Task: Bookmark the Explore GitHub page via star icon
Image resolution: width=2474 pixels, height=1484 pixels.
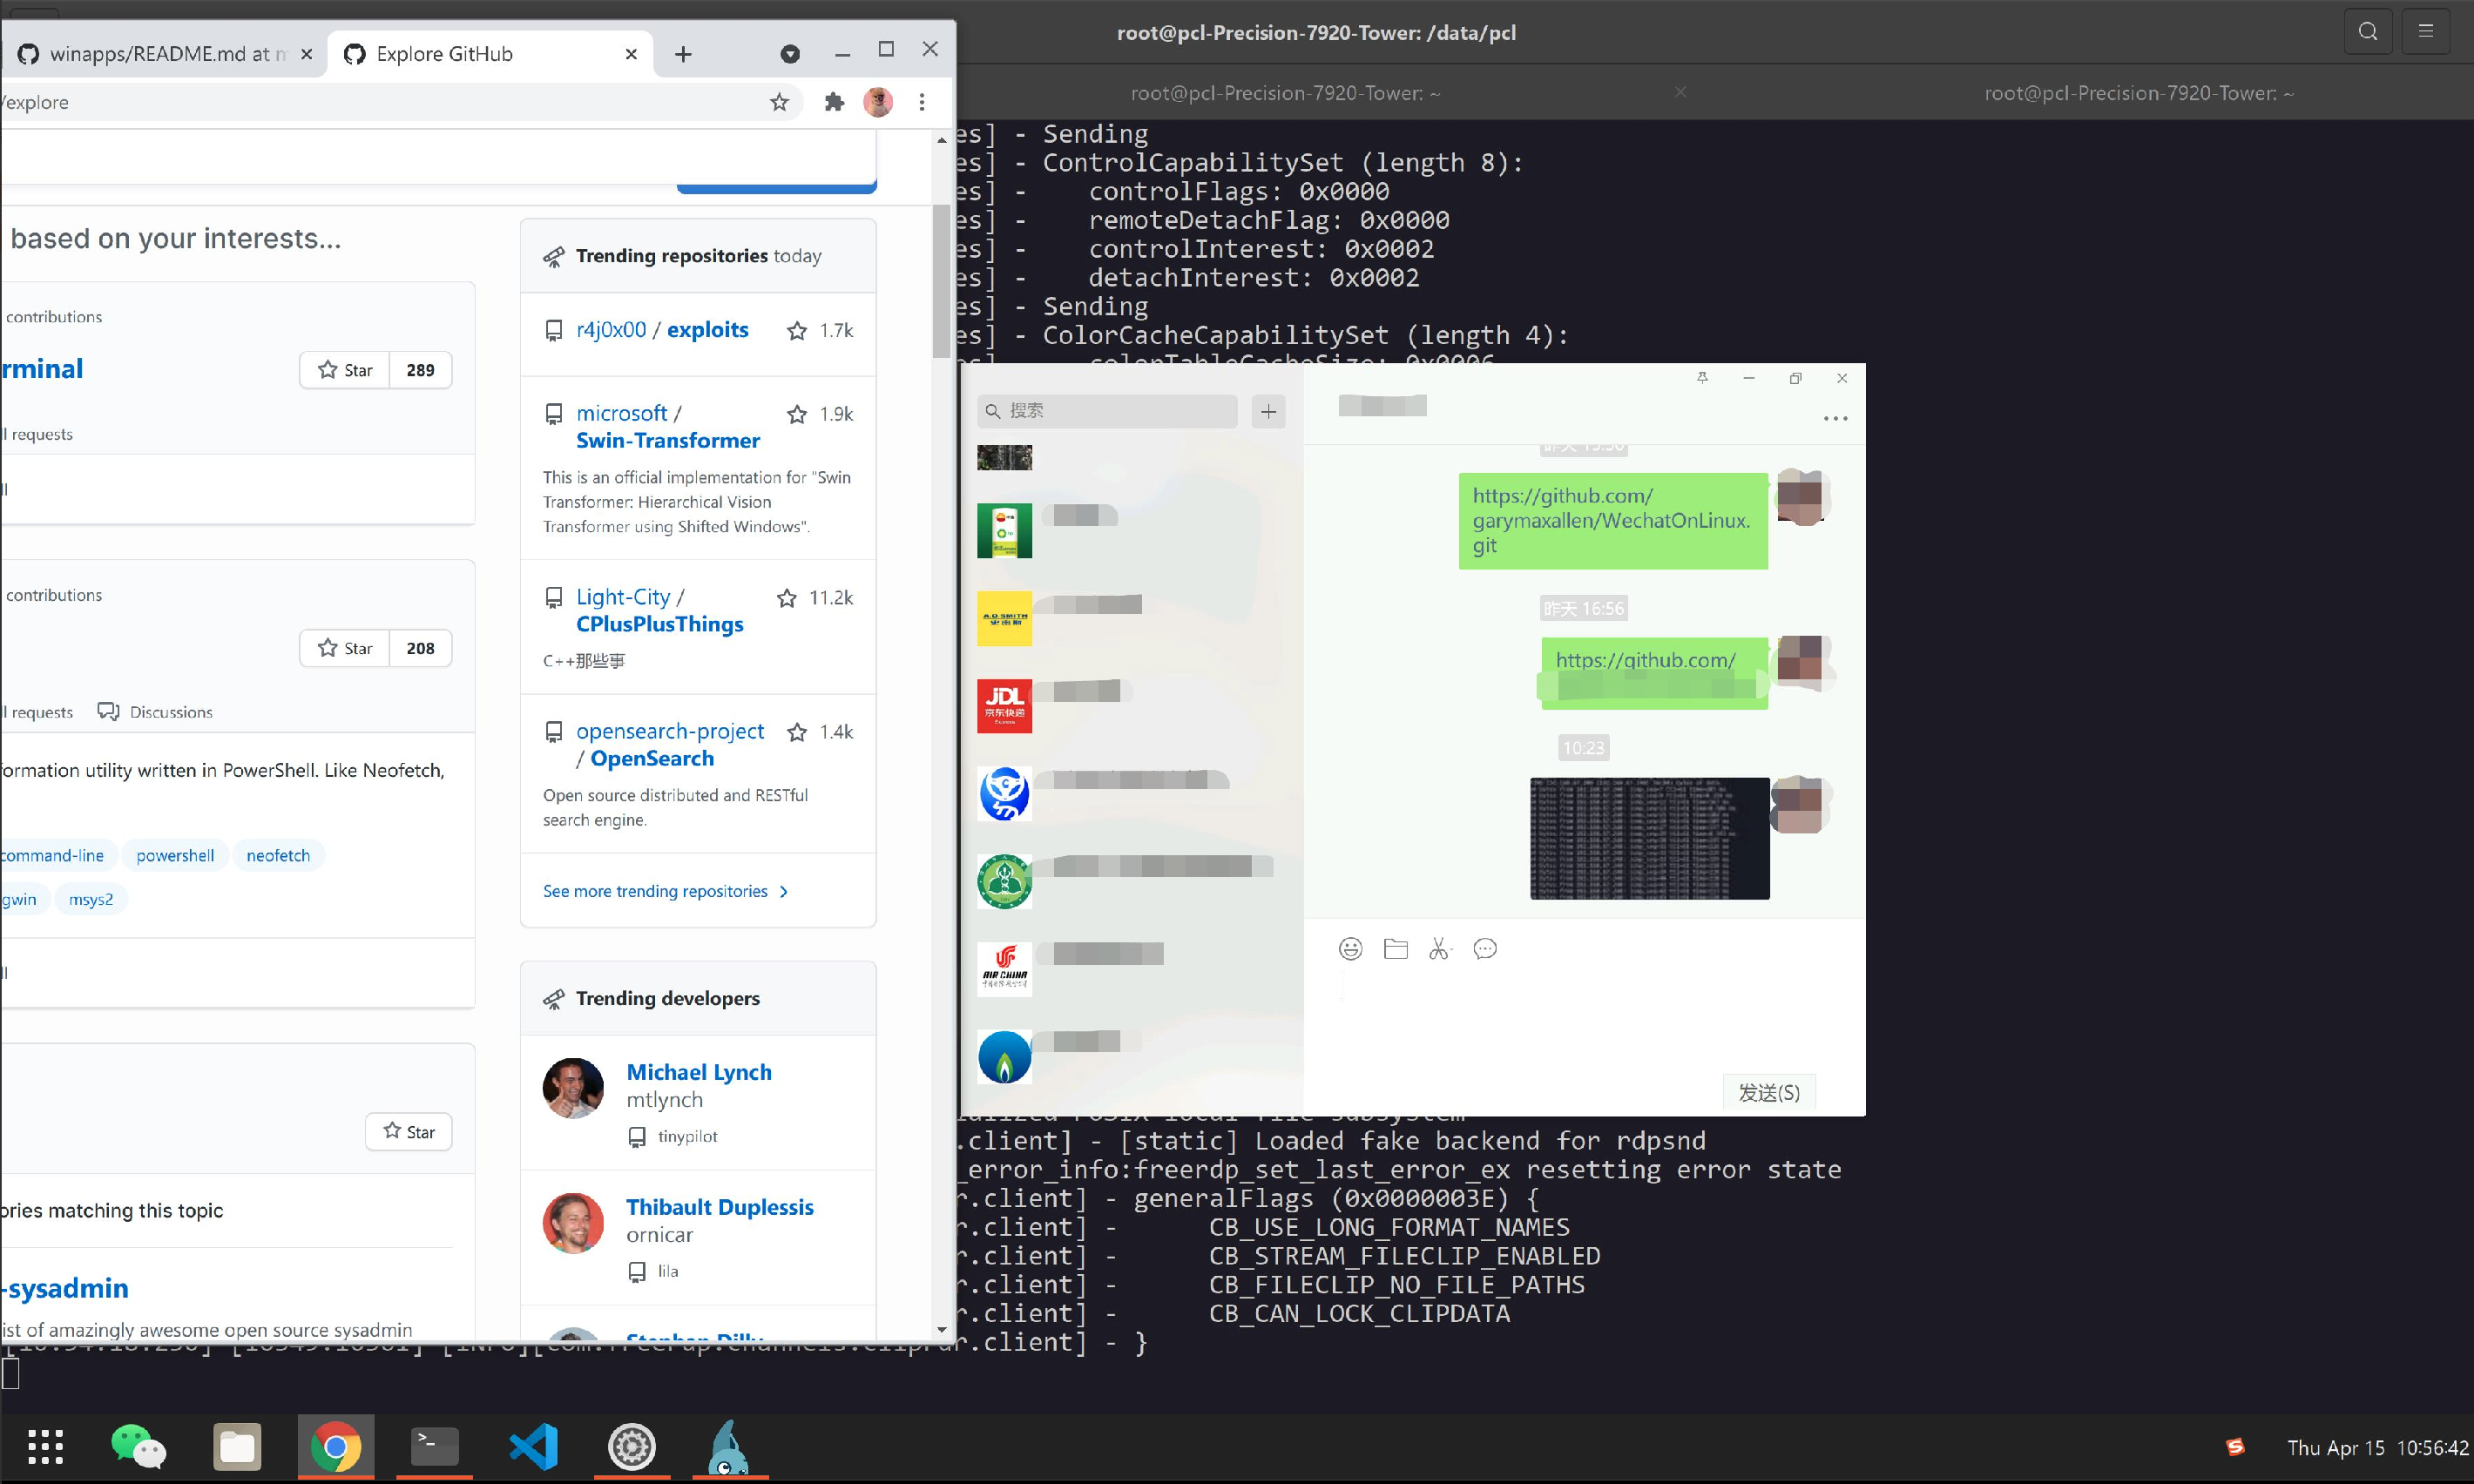Action: [779, 102]
